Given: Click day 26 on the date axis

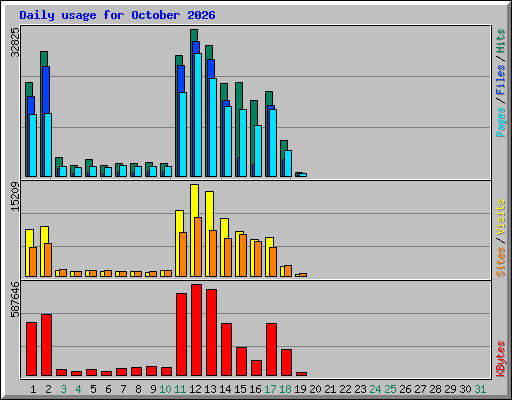Looking at the screenshot, I should (x=405, y=389).
